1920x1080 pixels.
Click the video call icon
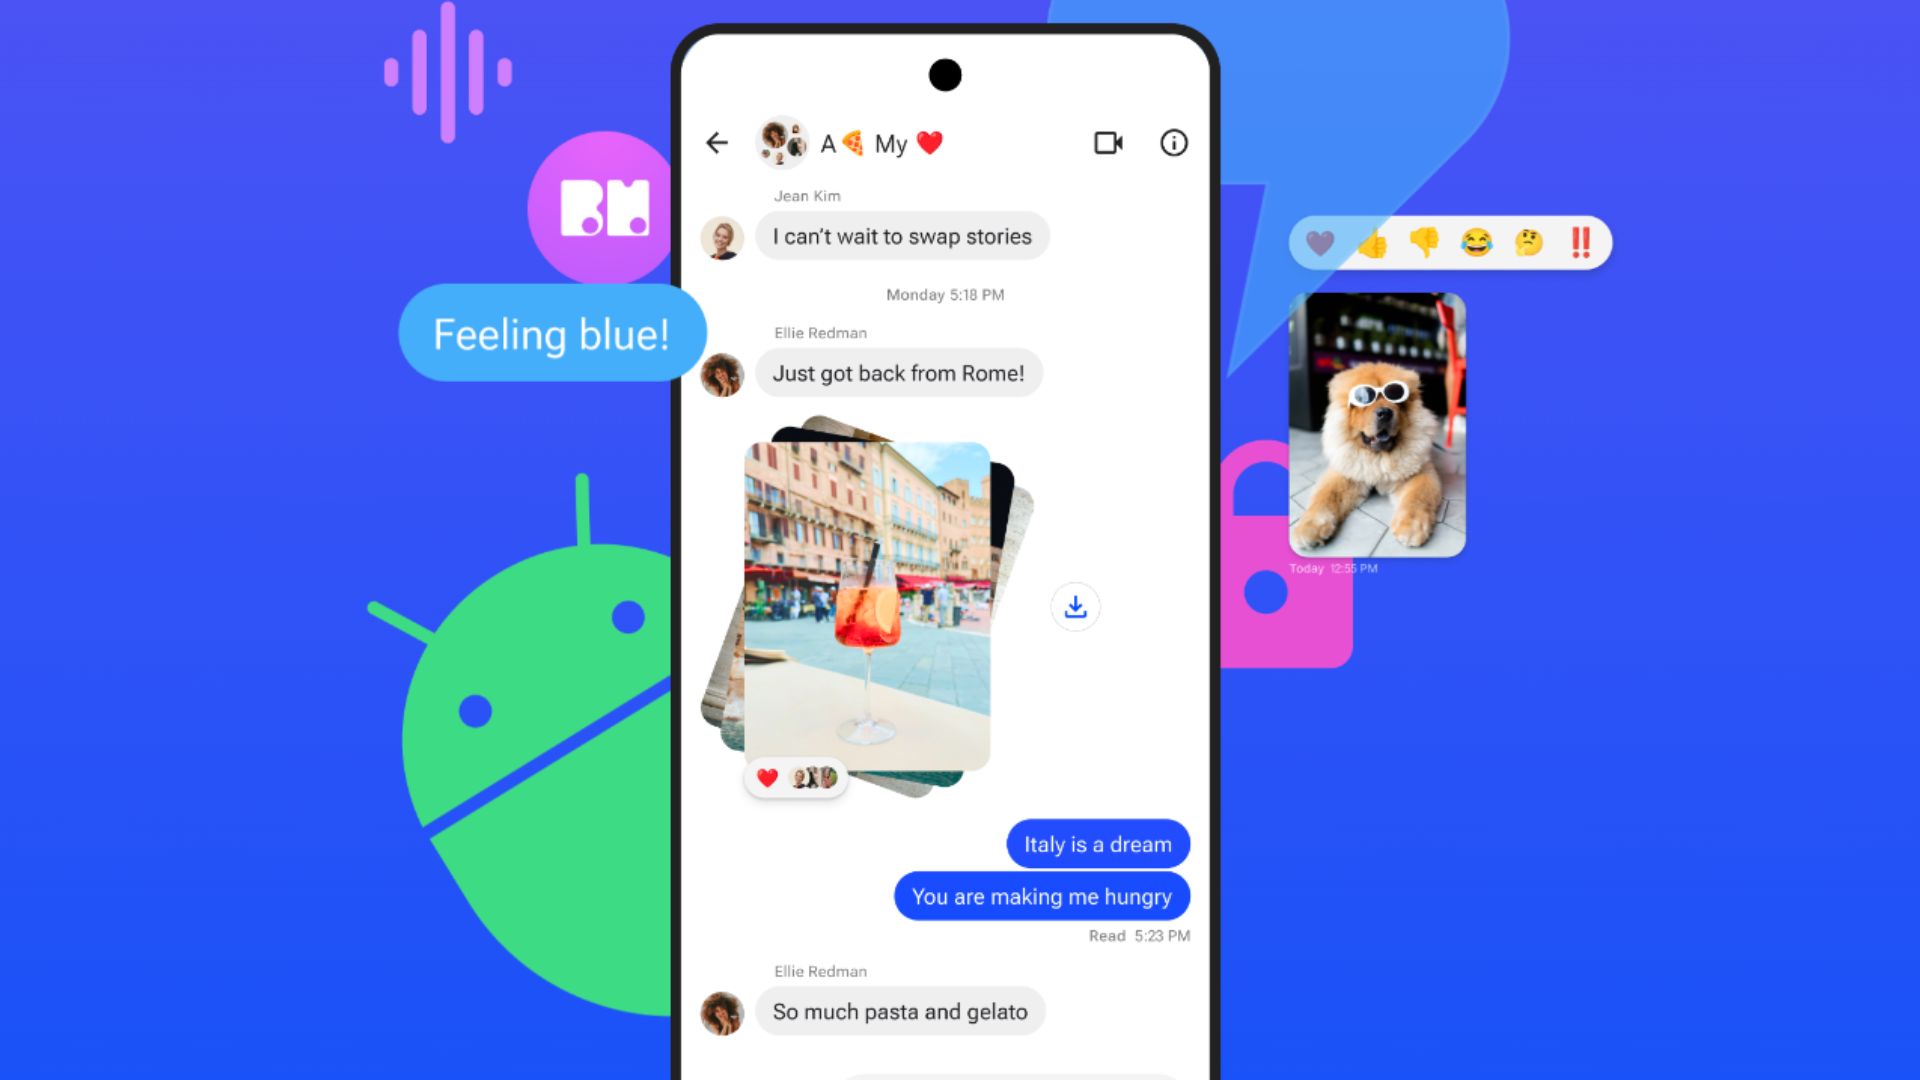coord(1108,142)
